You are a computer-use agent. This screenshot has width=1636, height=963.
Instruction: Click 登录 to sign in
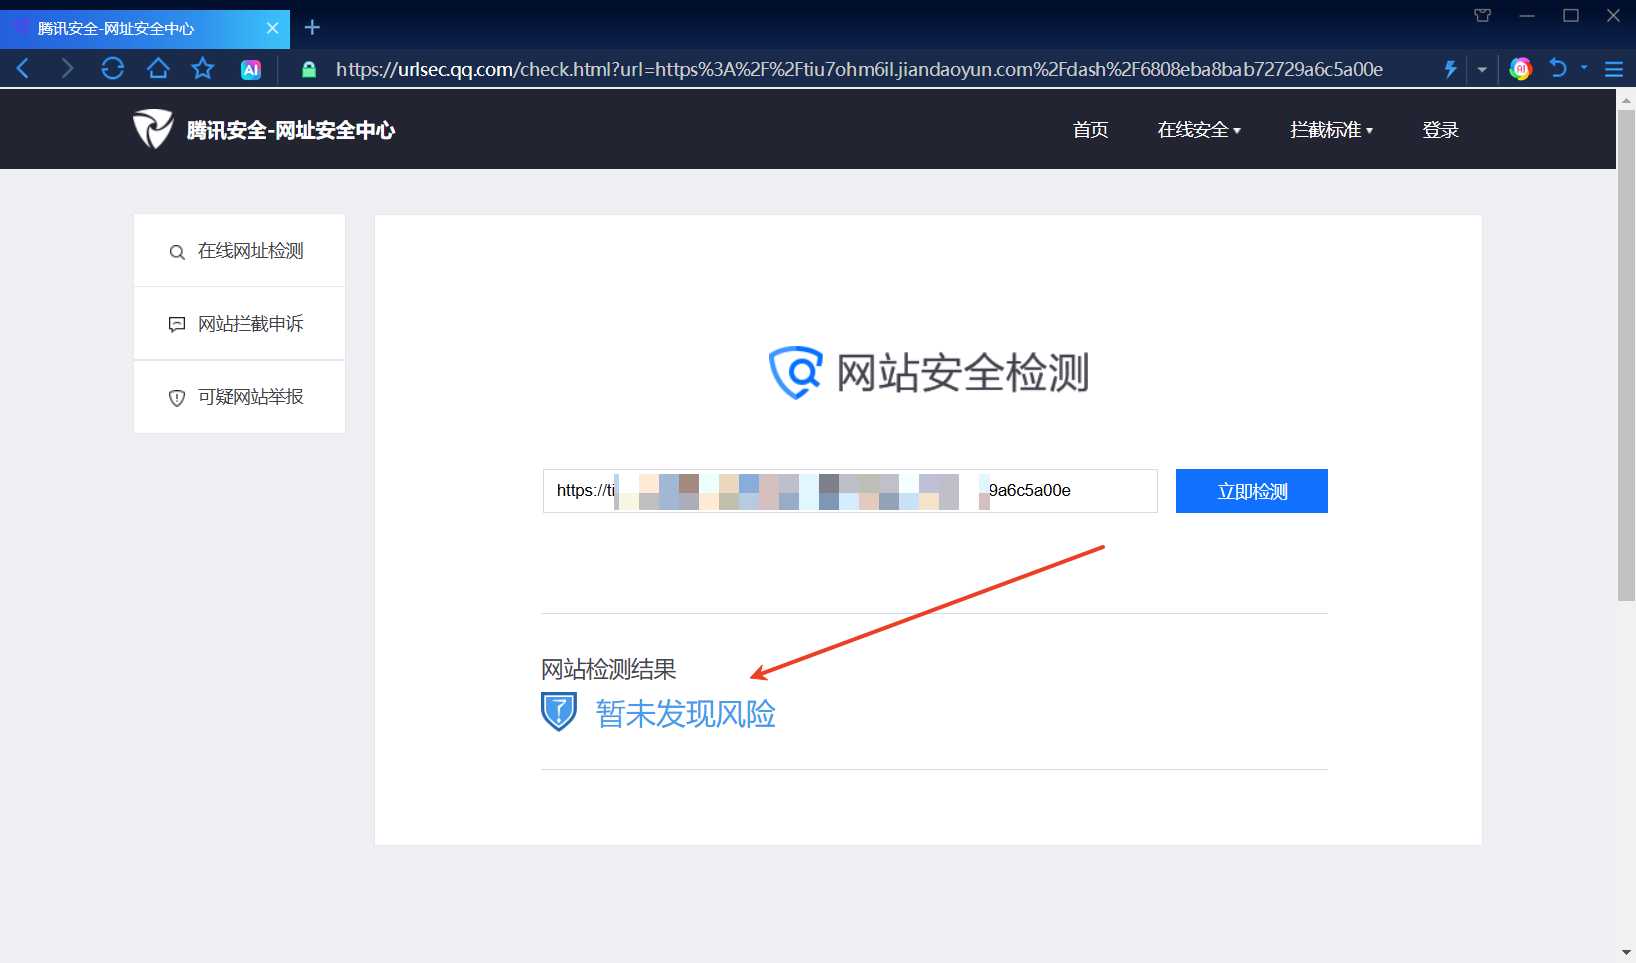point(1440,130)
